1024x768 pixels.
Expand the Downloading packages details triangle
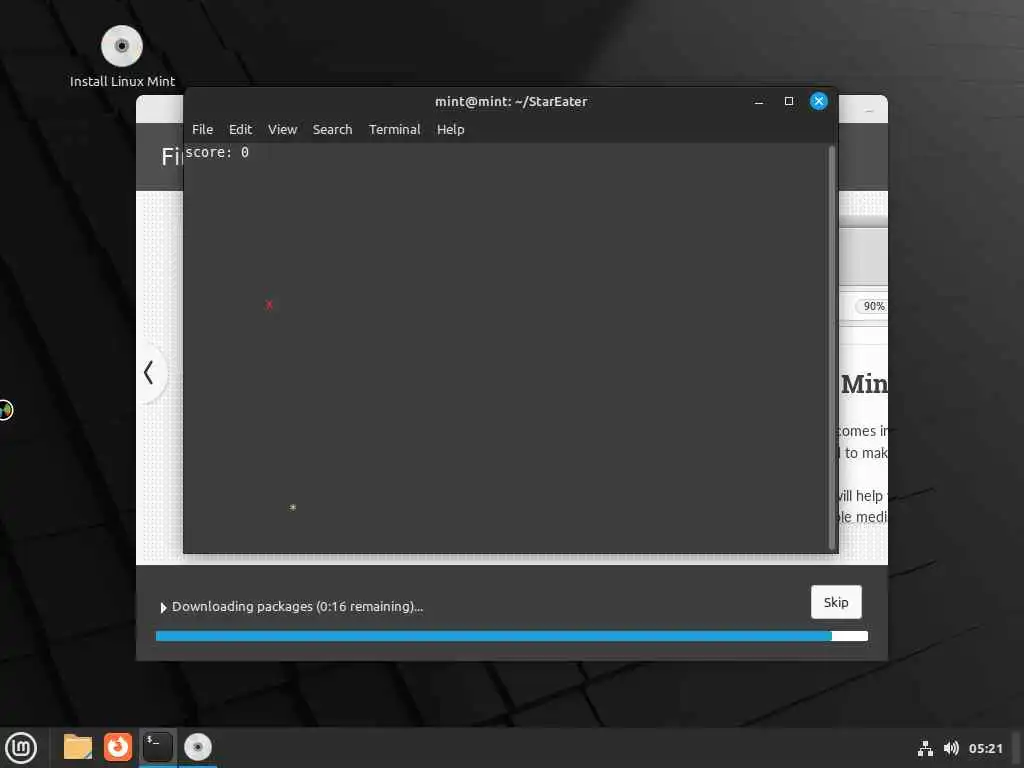pyautogui.click(x=163, y=607)
